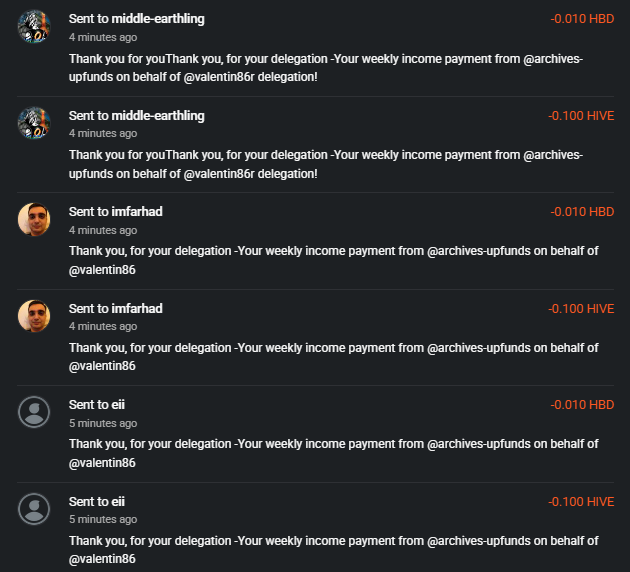Click middle-earthling avatar on HBD transfer
This screenshot has height=572, width=630.
click(34, 26)
